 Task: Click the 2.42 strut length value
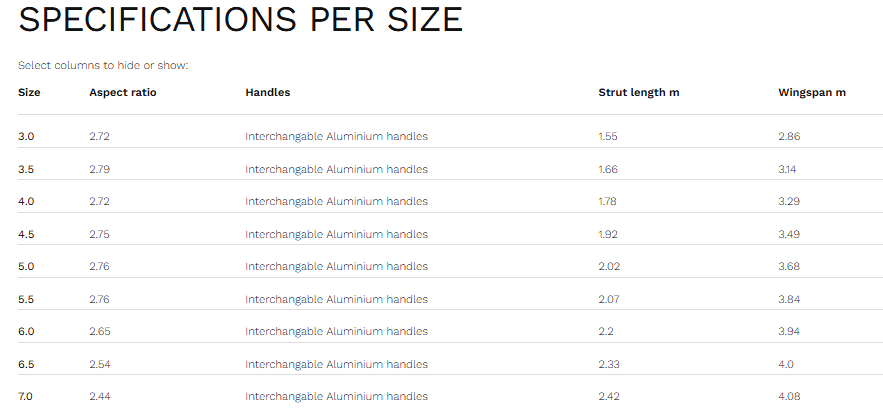(x=609, y=396)
